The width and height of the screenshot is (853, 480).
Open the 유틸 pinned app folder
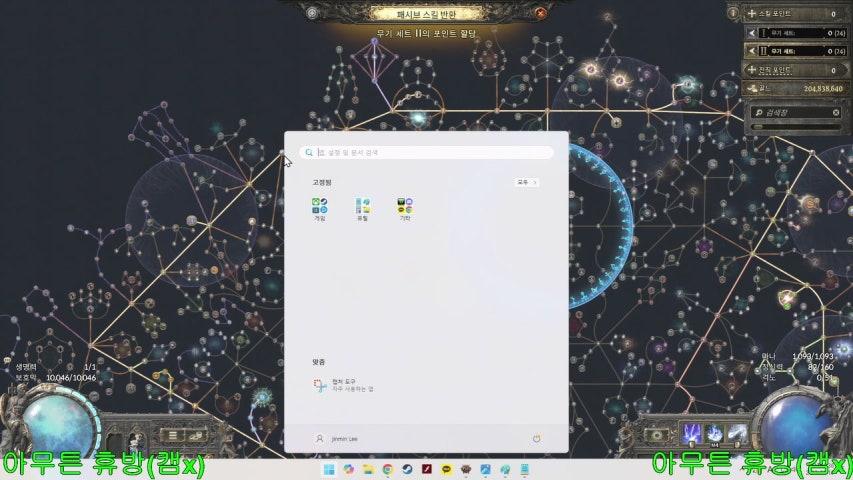pyautogui.click(x=362, y=208)
